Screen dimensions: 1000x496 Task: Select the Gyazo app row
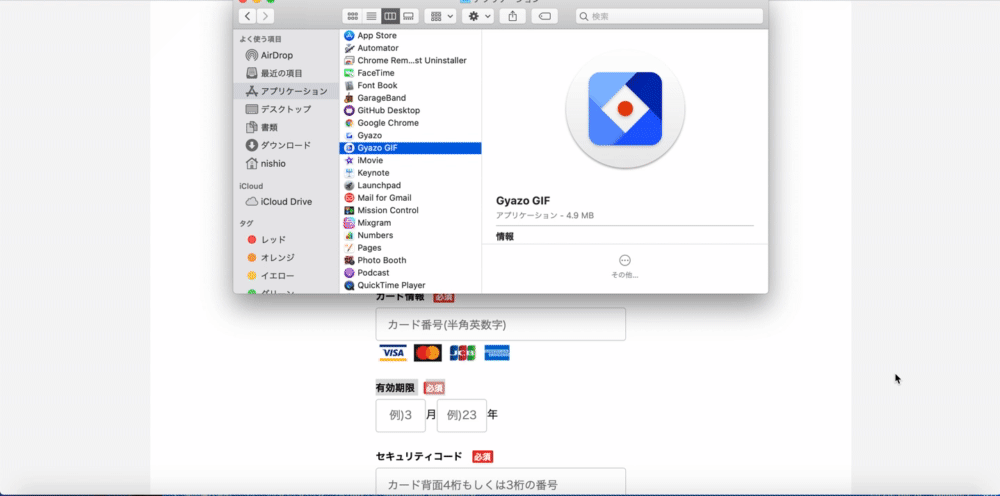tap(410, 135)
